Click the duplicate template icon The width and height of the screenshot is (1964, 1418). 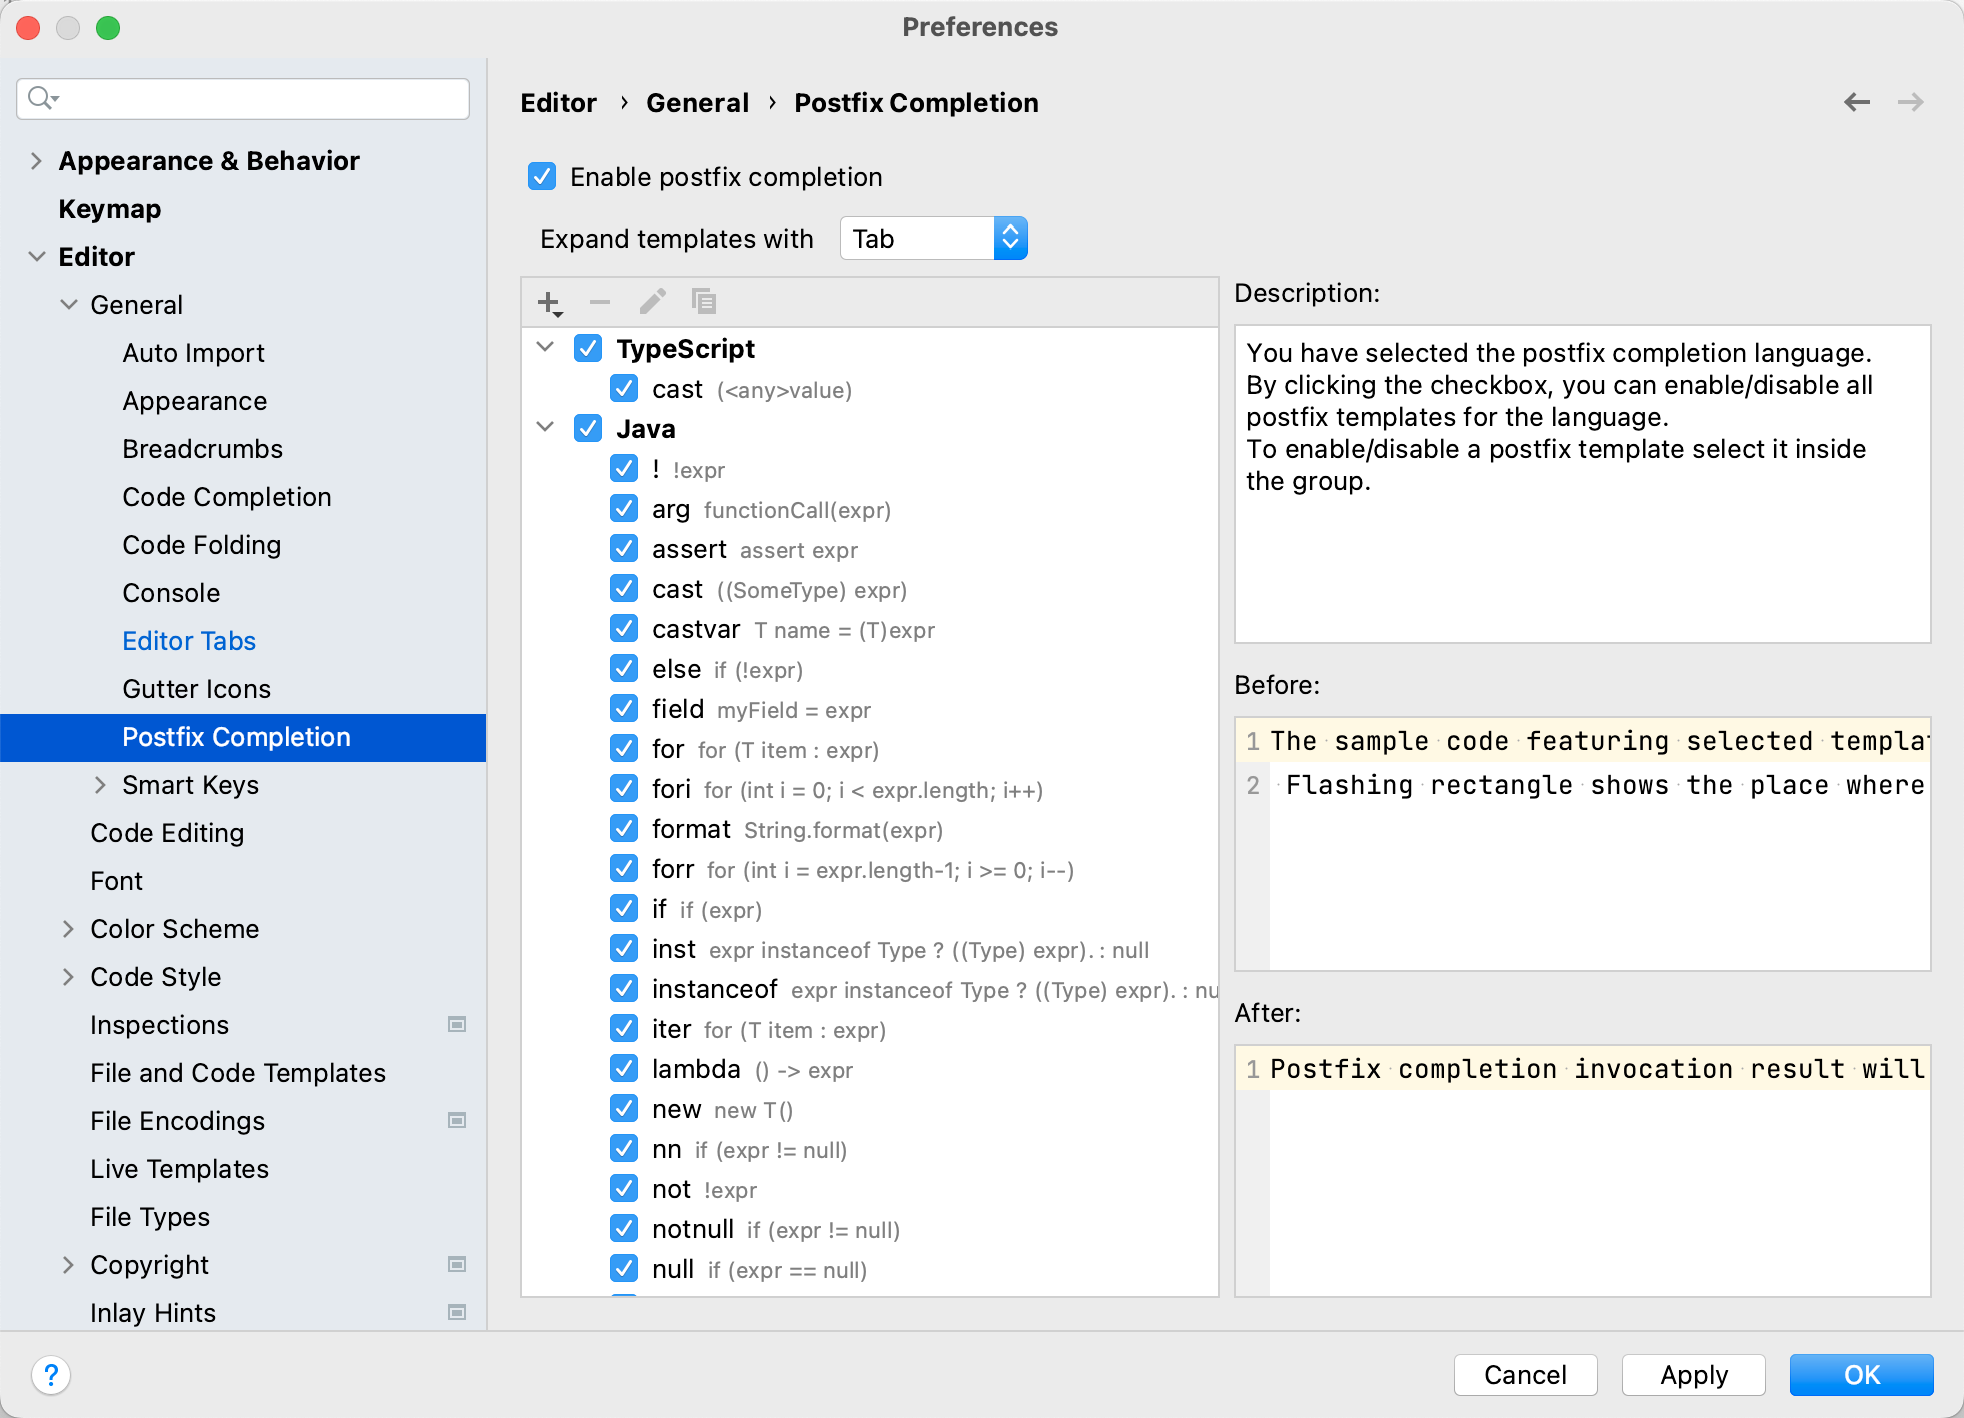(704, 302)
